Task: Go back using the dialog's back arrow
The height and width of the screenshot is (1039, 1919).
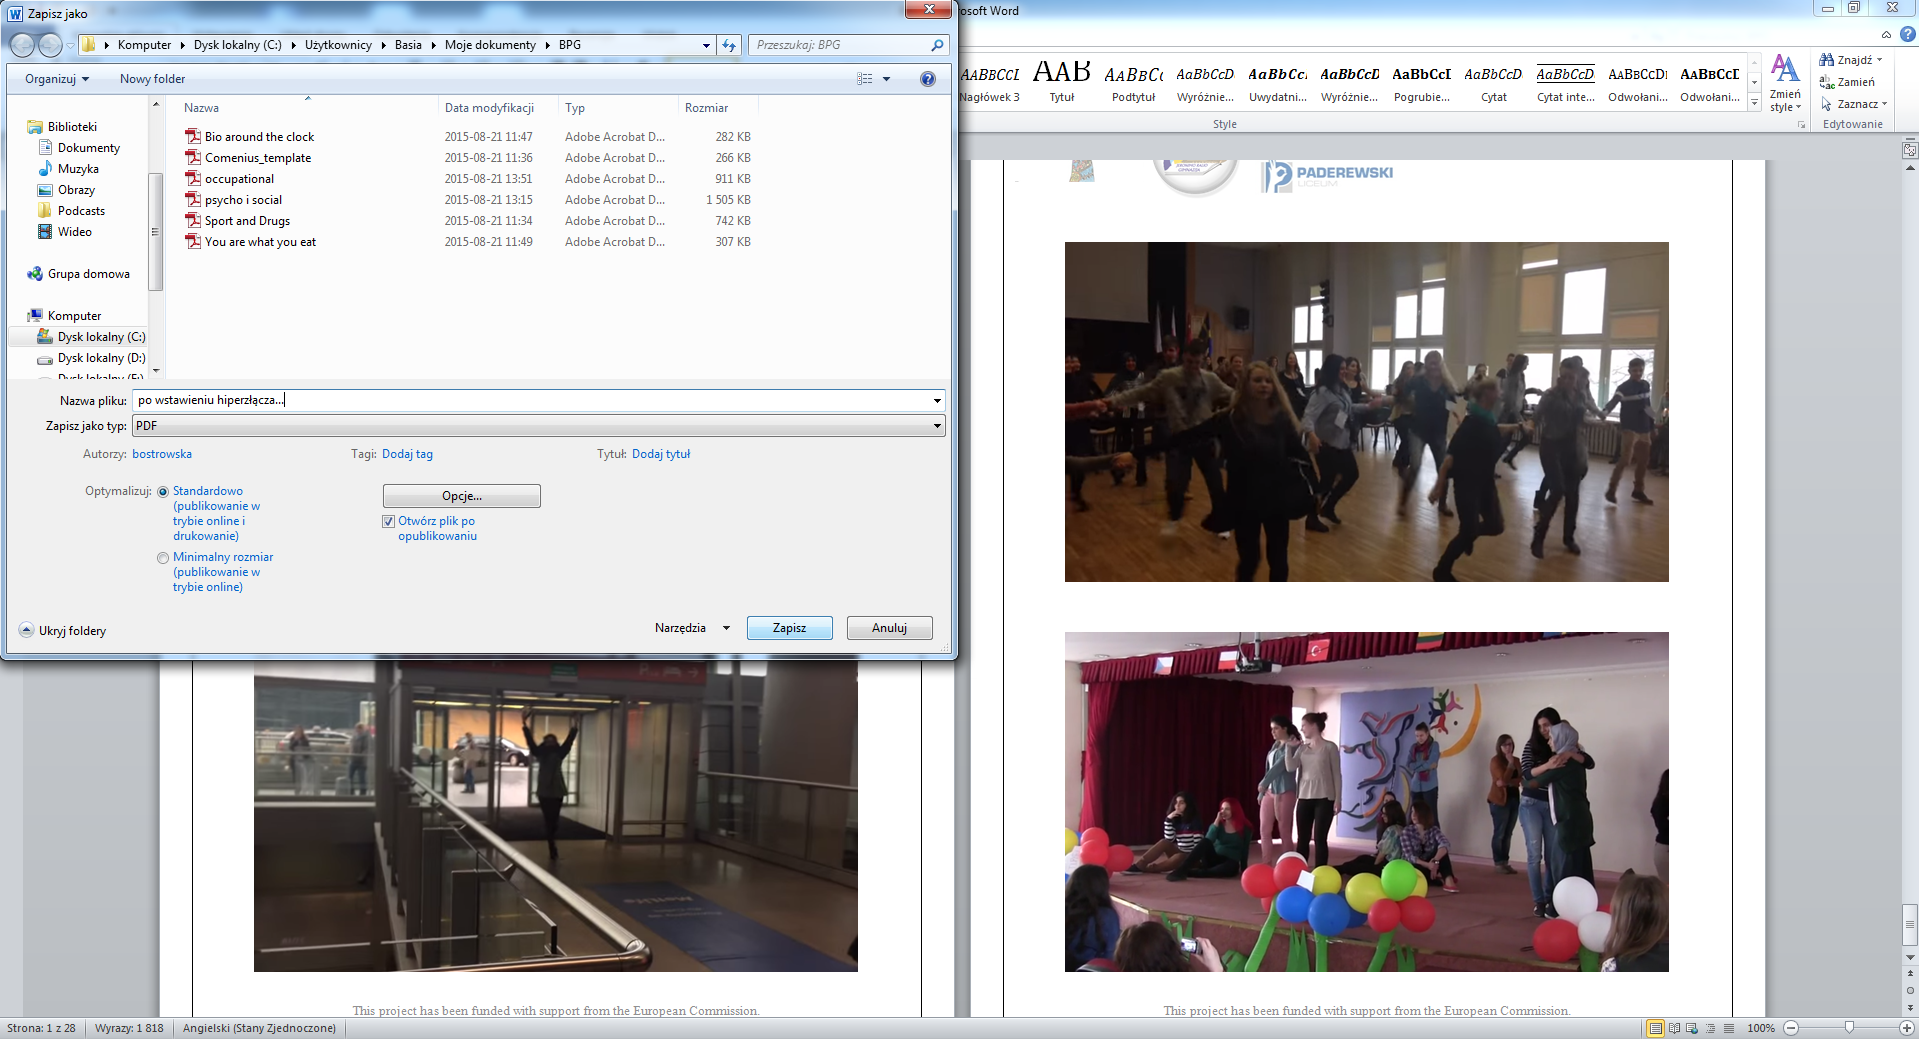Action: [22, 45]
